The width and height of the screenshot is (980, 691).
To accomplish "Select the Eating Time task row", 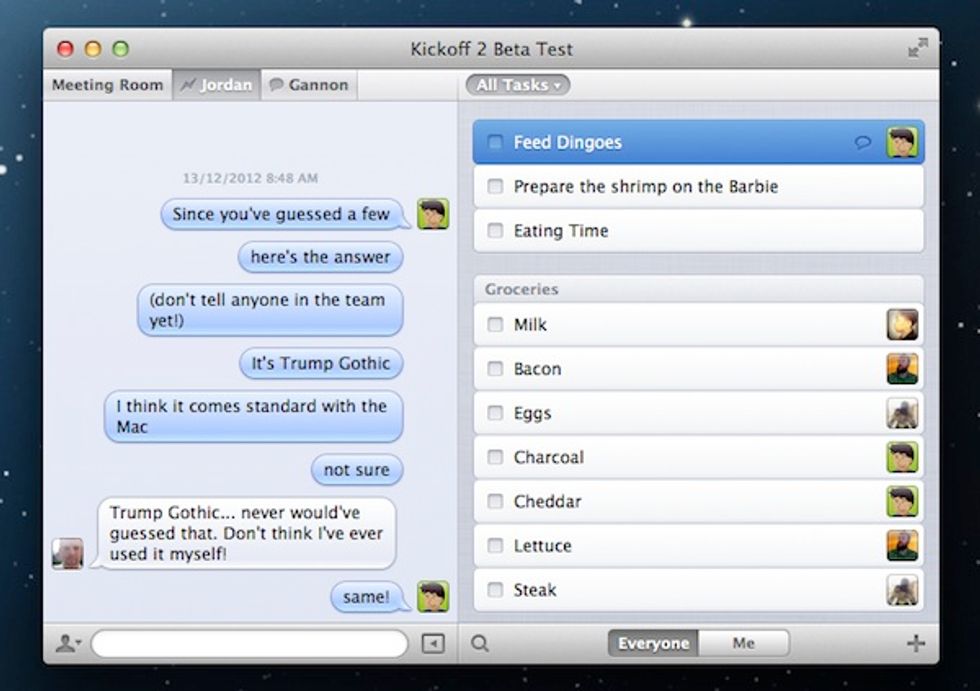I will click(698, 231).
